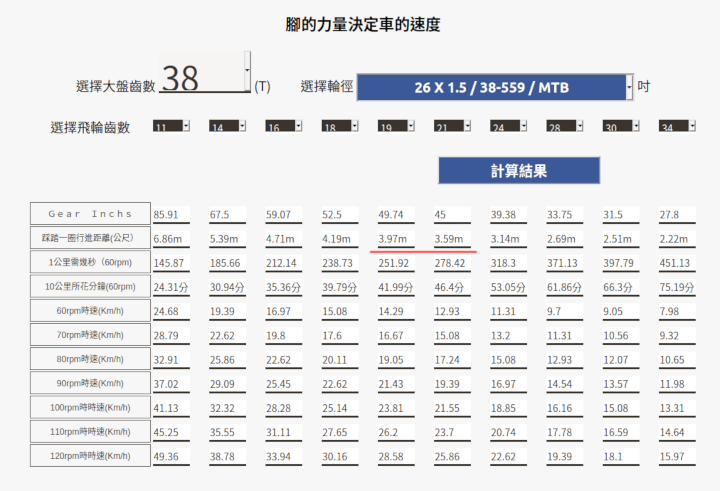Click the 100rpm speed field 16.16

pyautogui.click(x=565, y=409)
